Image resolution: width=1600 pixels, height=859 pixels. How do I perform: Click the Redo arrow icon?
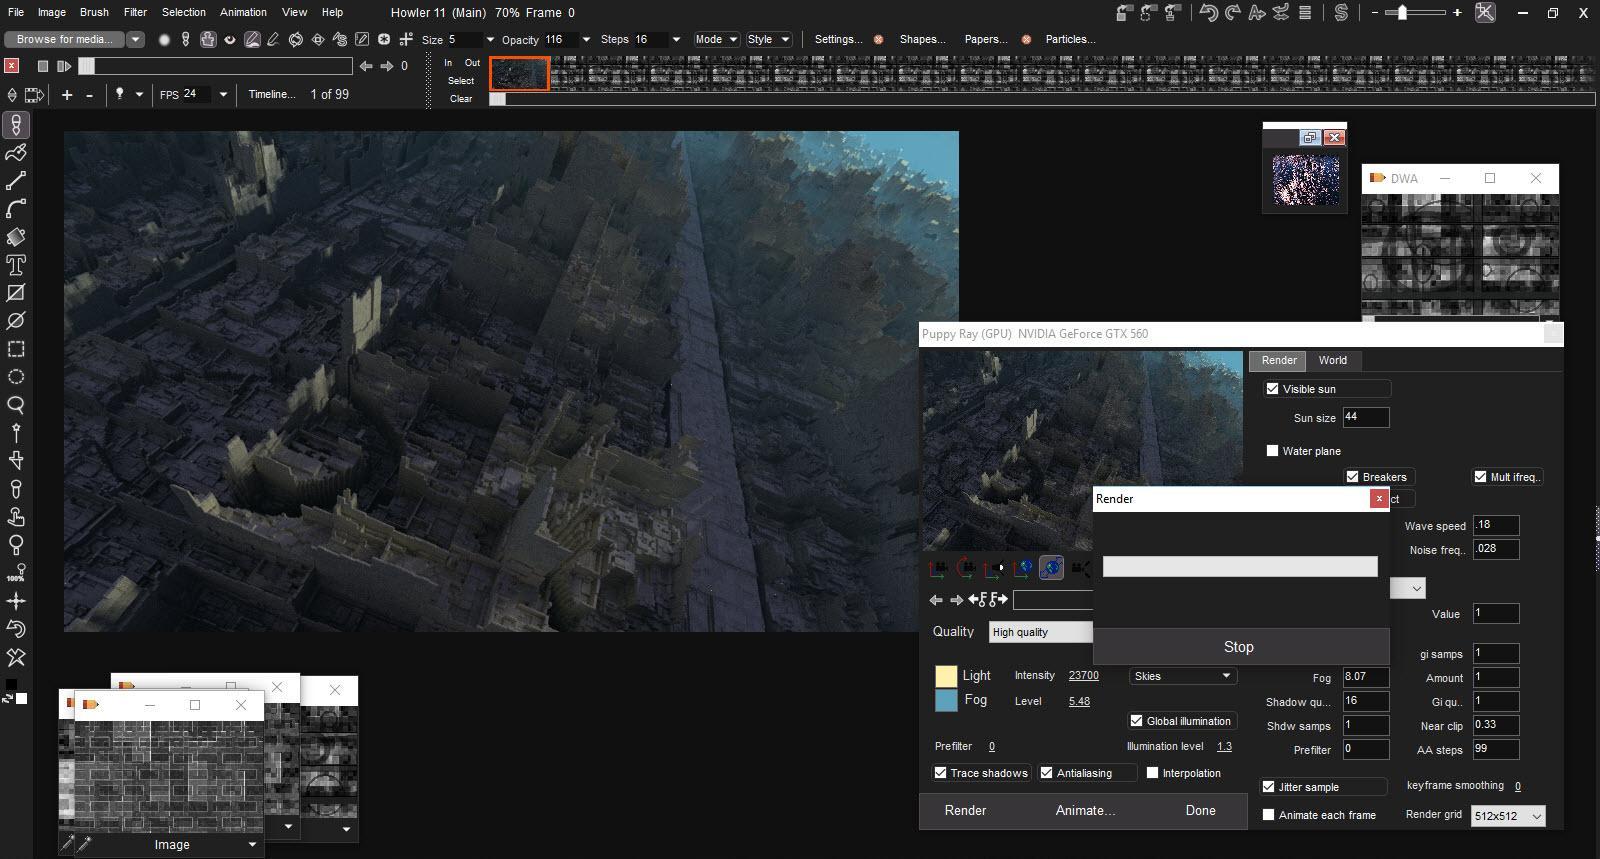1232,13
